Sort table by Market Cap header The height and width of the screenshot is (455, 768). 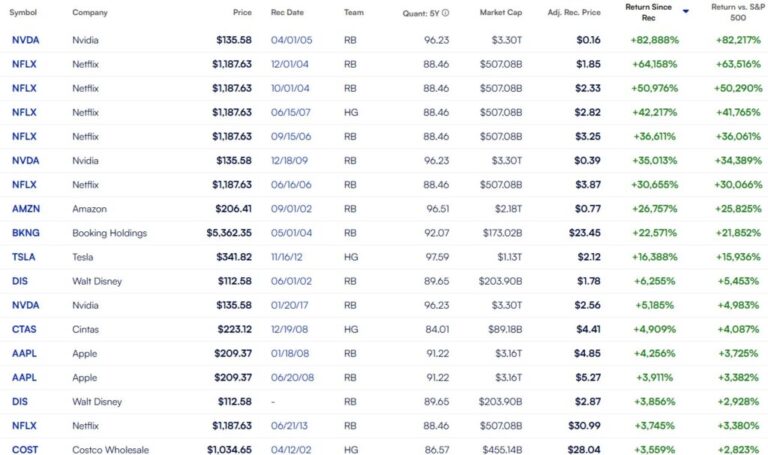(x=500, y=13)
